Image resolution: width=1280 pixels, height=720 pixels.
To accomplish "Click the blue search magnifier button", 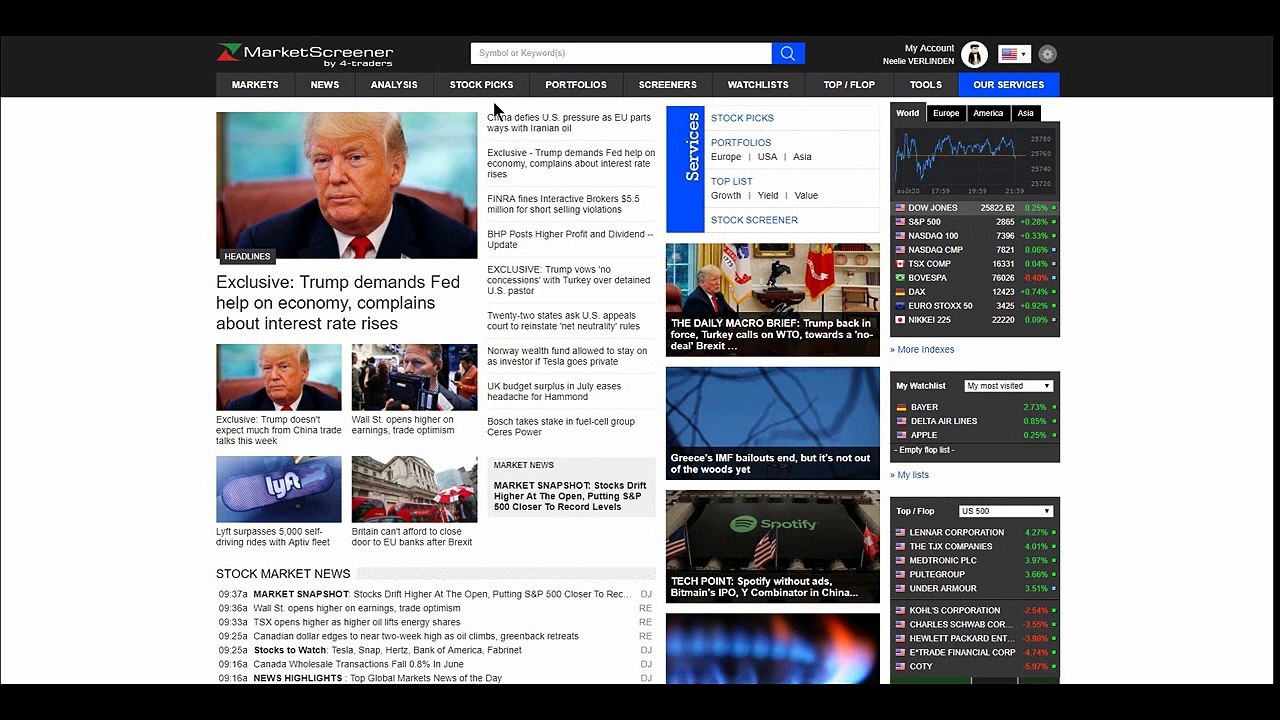I will coord(788,53).
